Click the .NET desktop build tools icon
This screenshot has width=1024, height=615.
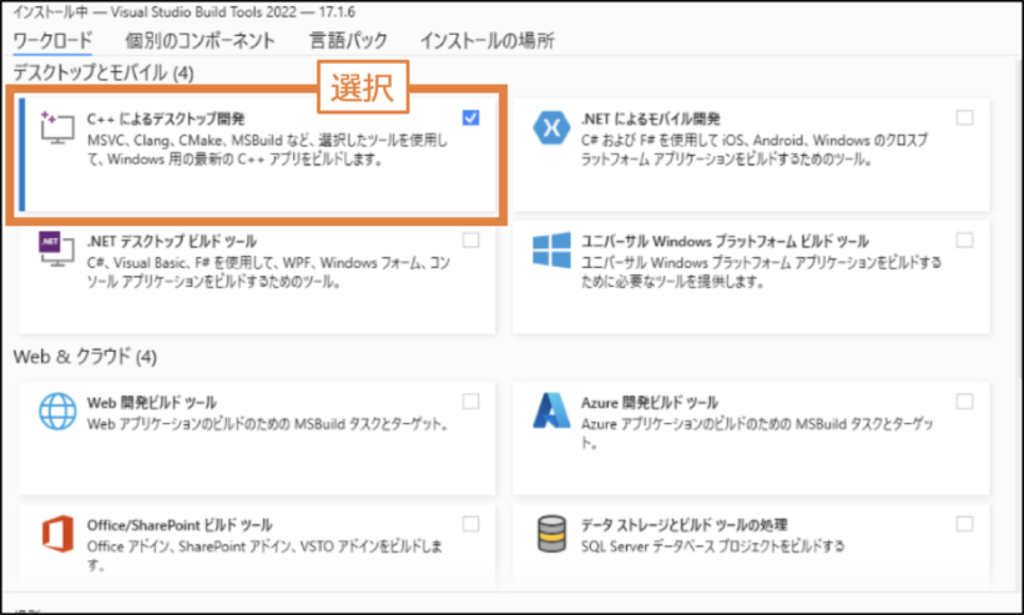tap(57, 249)
